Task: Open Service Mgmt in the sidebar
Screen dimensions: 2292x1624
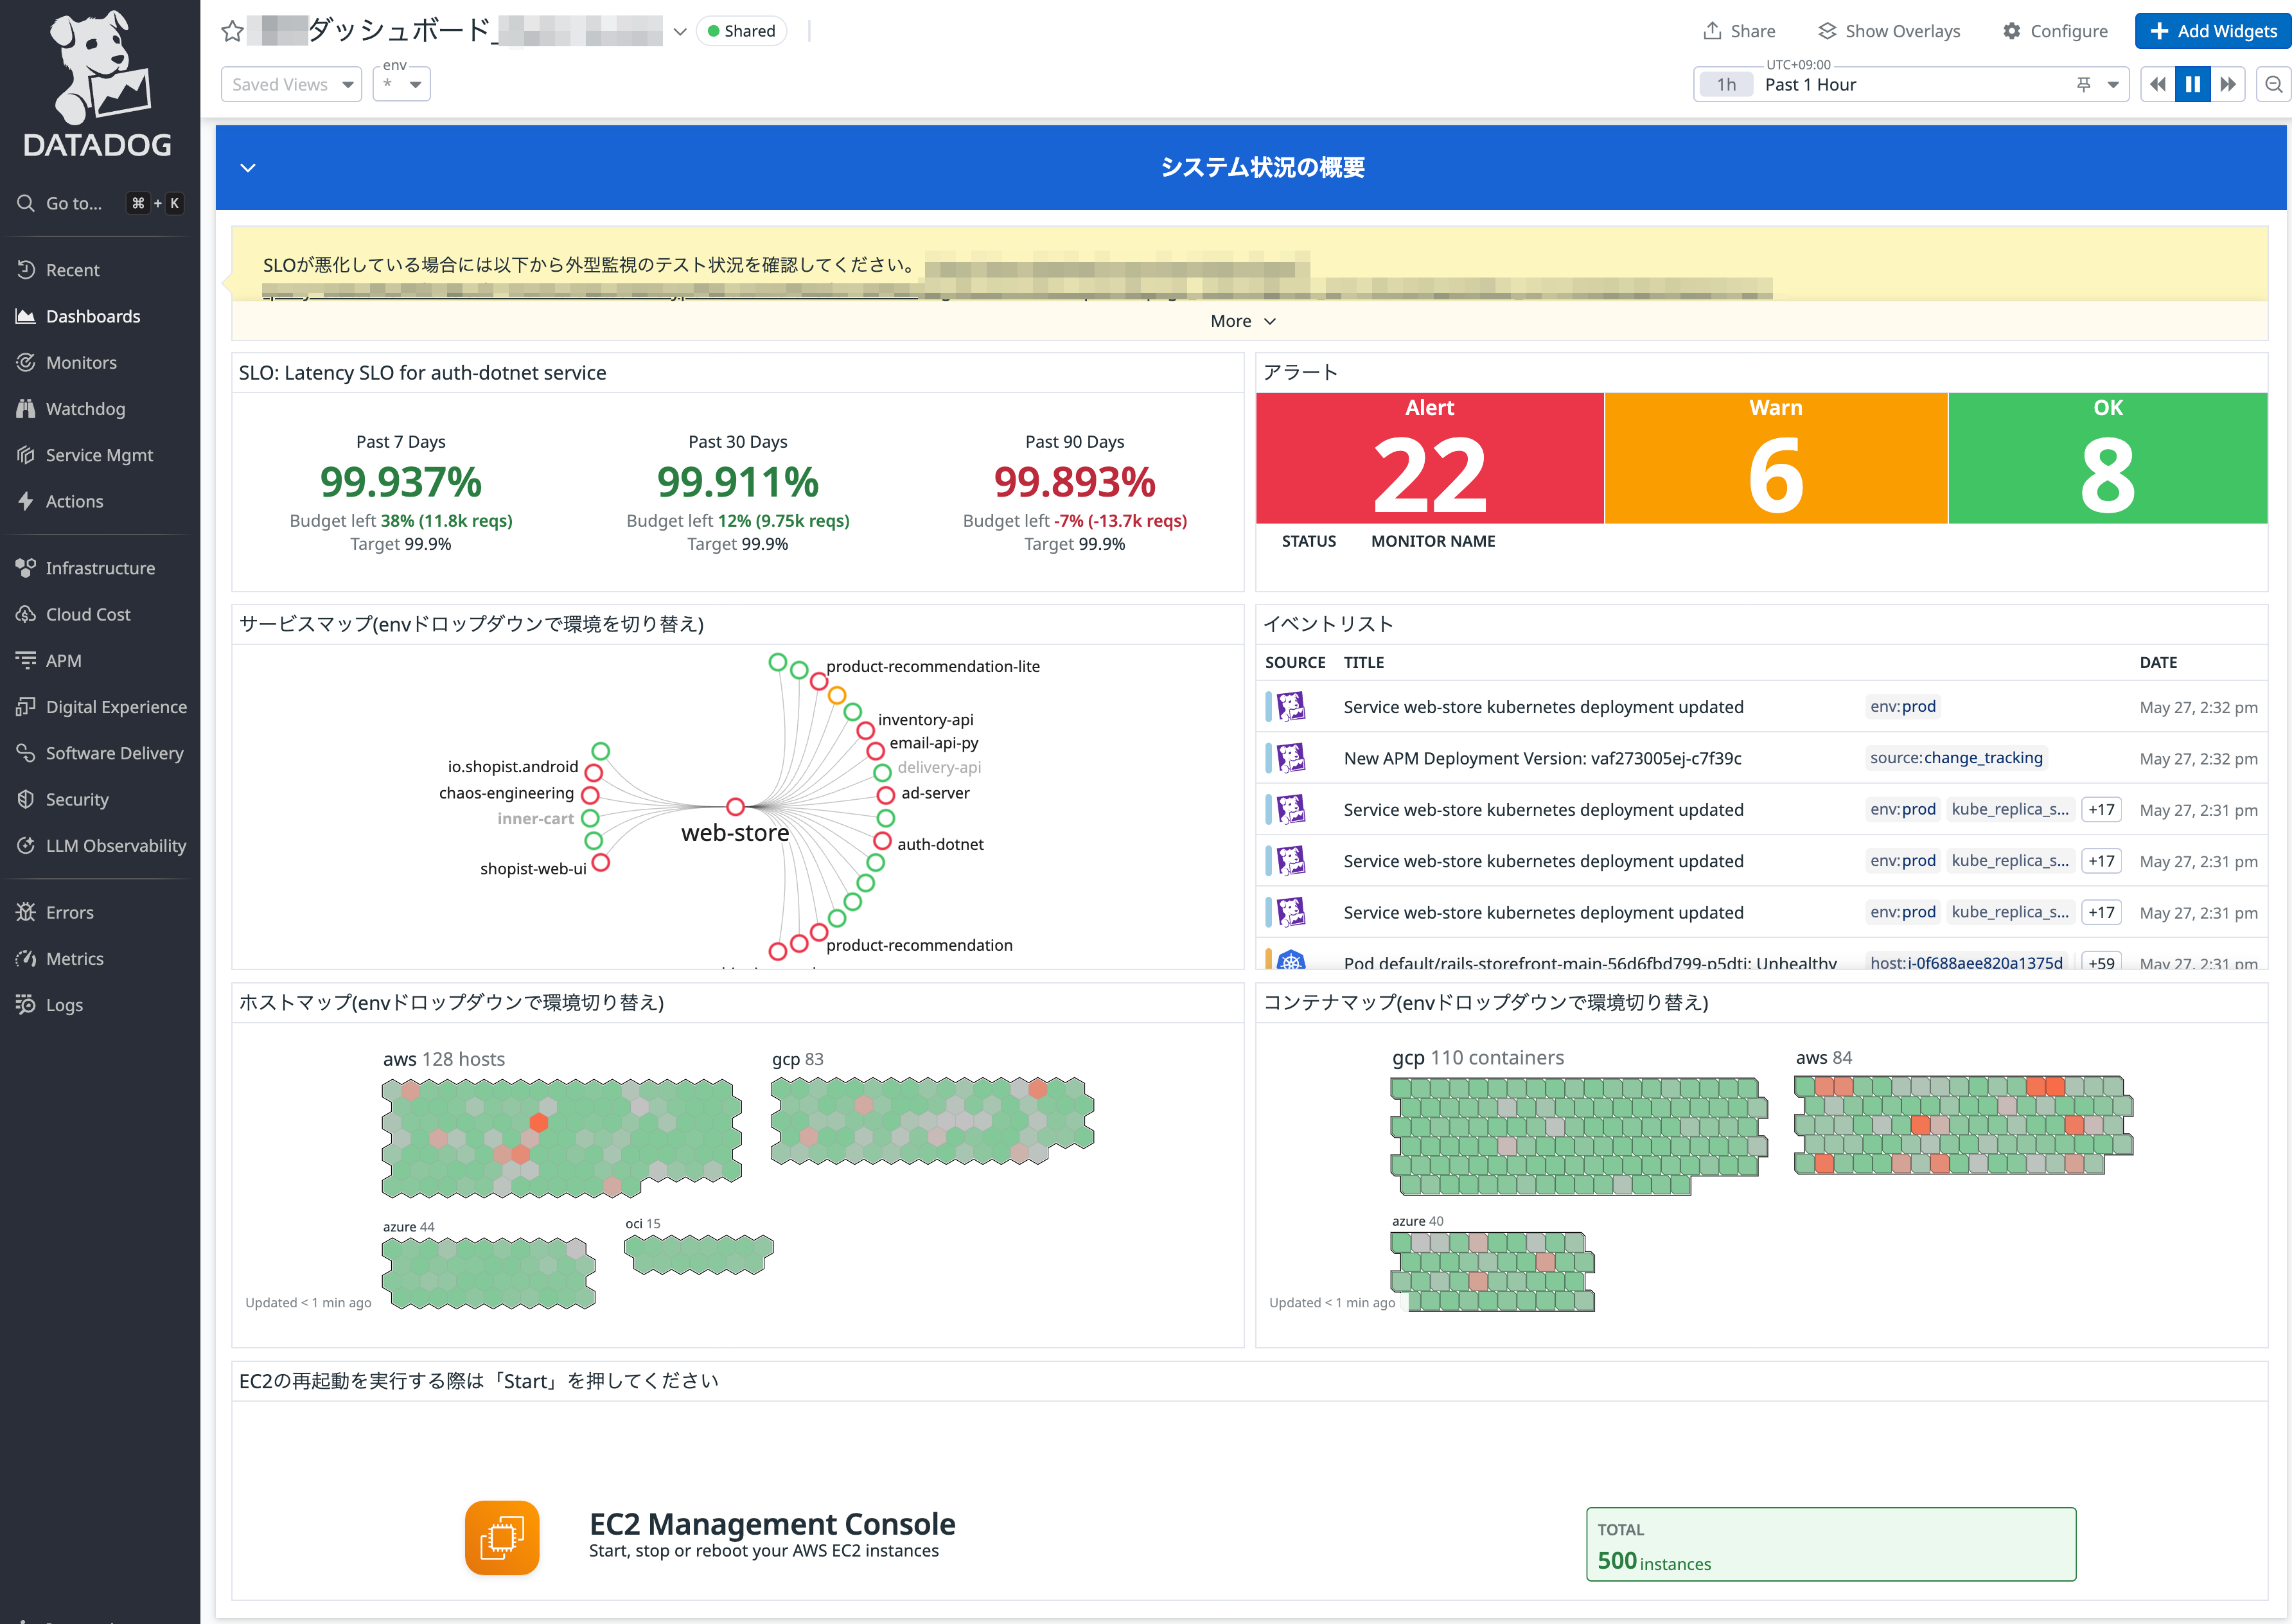Action: pos(99,455)
